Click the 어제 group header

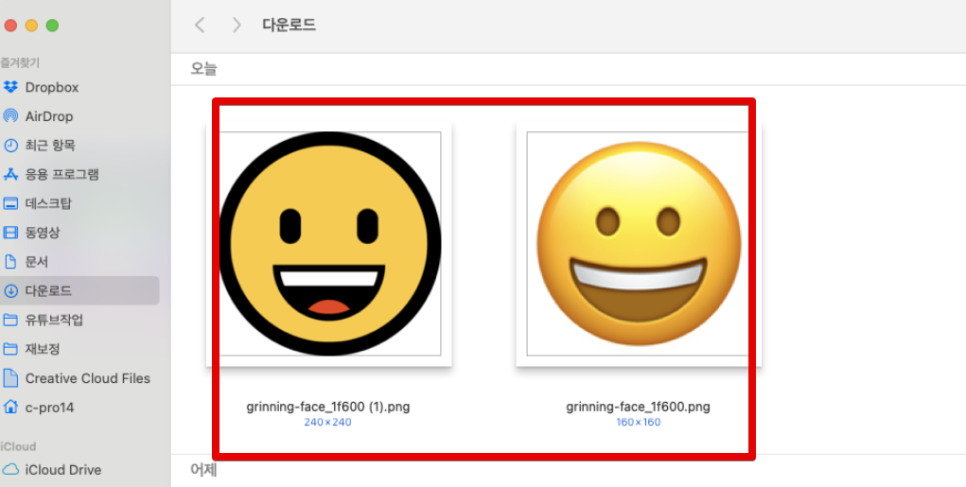(204, 471)
